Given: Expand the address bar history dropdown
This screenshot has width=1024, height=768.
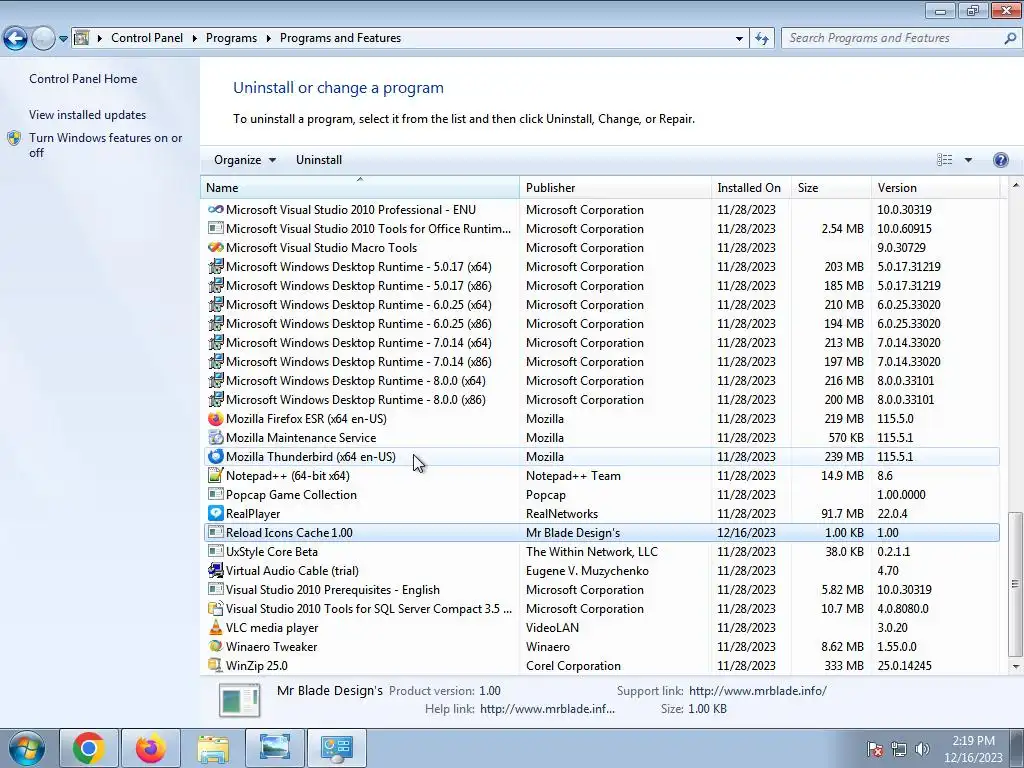Looking at the screenshot, I should (x=739, y=39).
